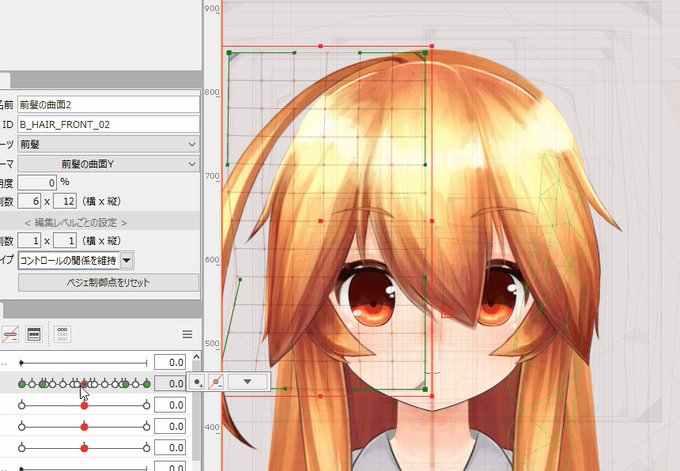Click the delete-keyform icon in parameter toolbar
This screenshot has height=471, width=680.
click(x=10, y=334)
